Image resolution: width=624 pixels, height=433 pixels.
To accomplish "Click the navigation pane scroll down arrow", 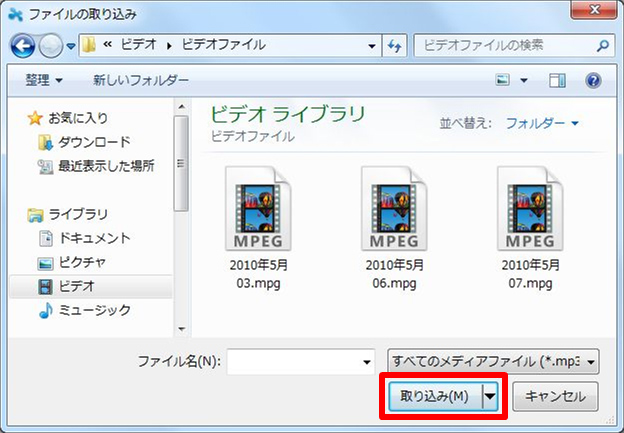I will 182,327.
